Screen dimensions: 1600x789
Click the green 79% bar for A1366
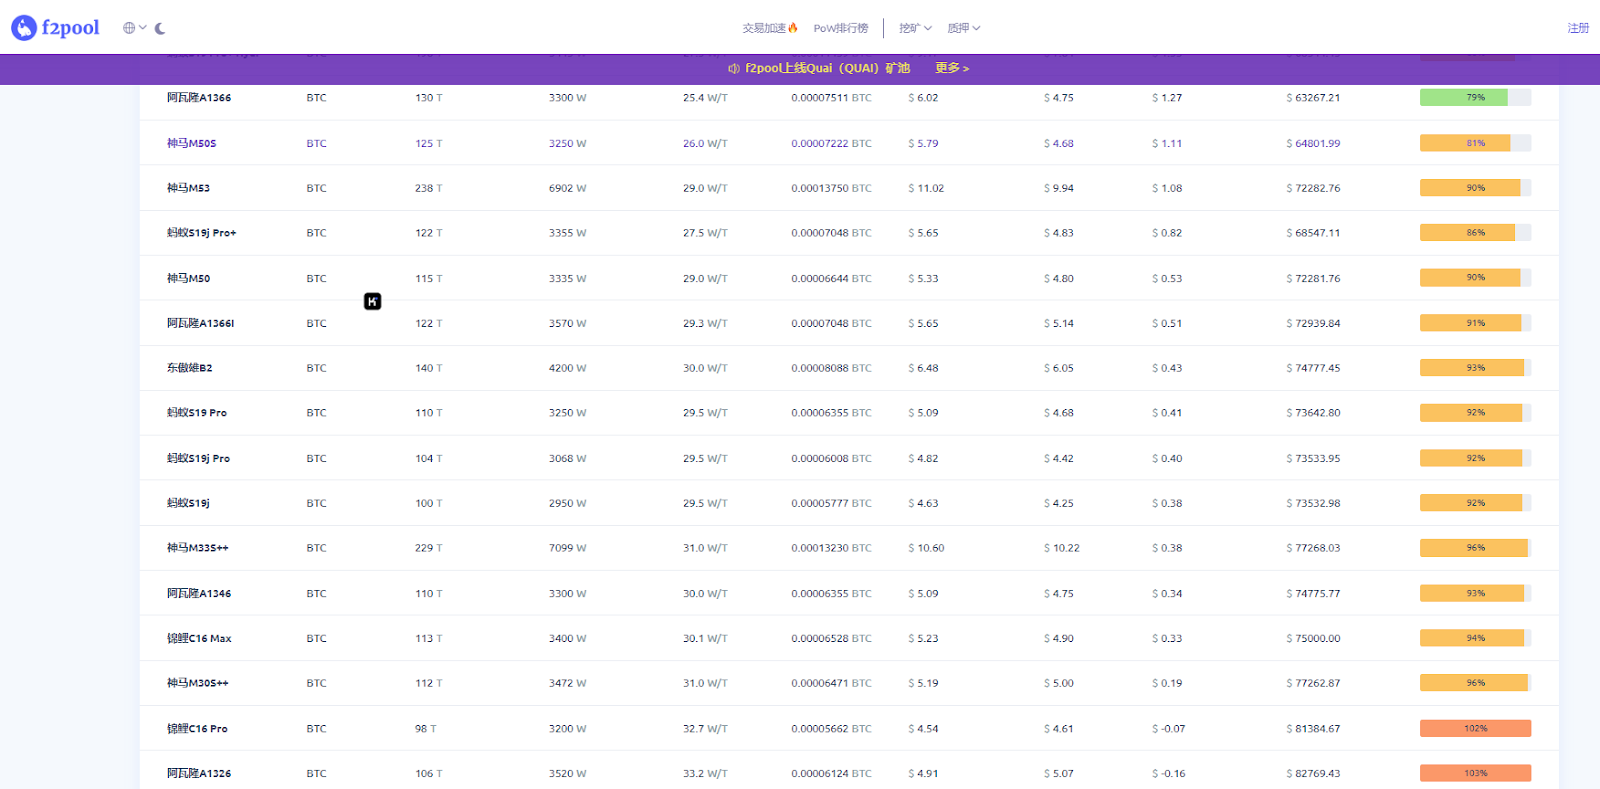(x=1475, y=98)
